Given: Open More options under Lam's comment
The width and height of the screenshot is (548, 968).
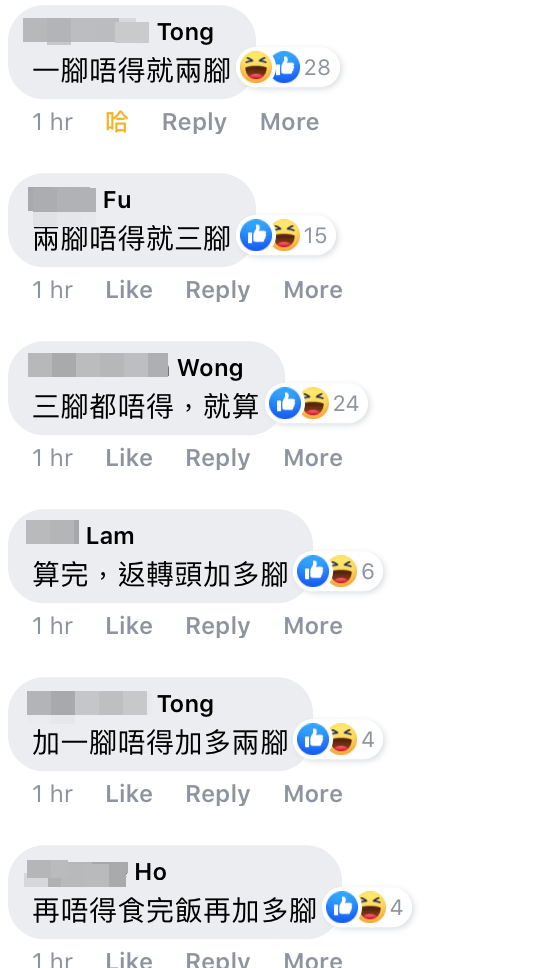Looking at the screenshot, I should [313, 625].
